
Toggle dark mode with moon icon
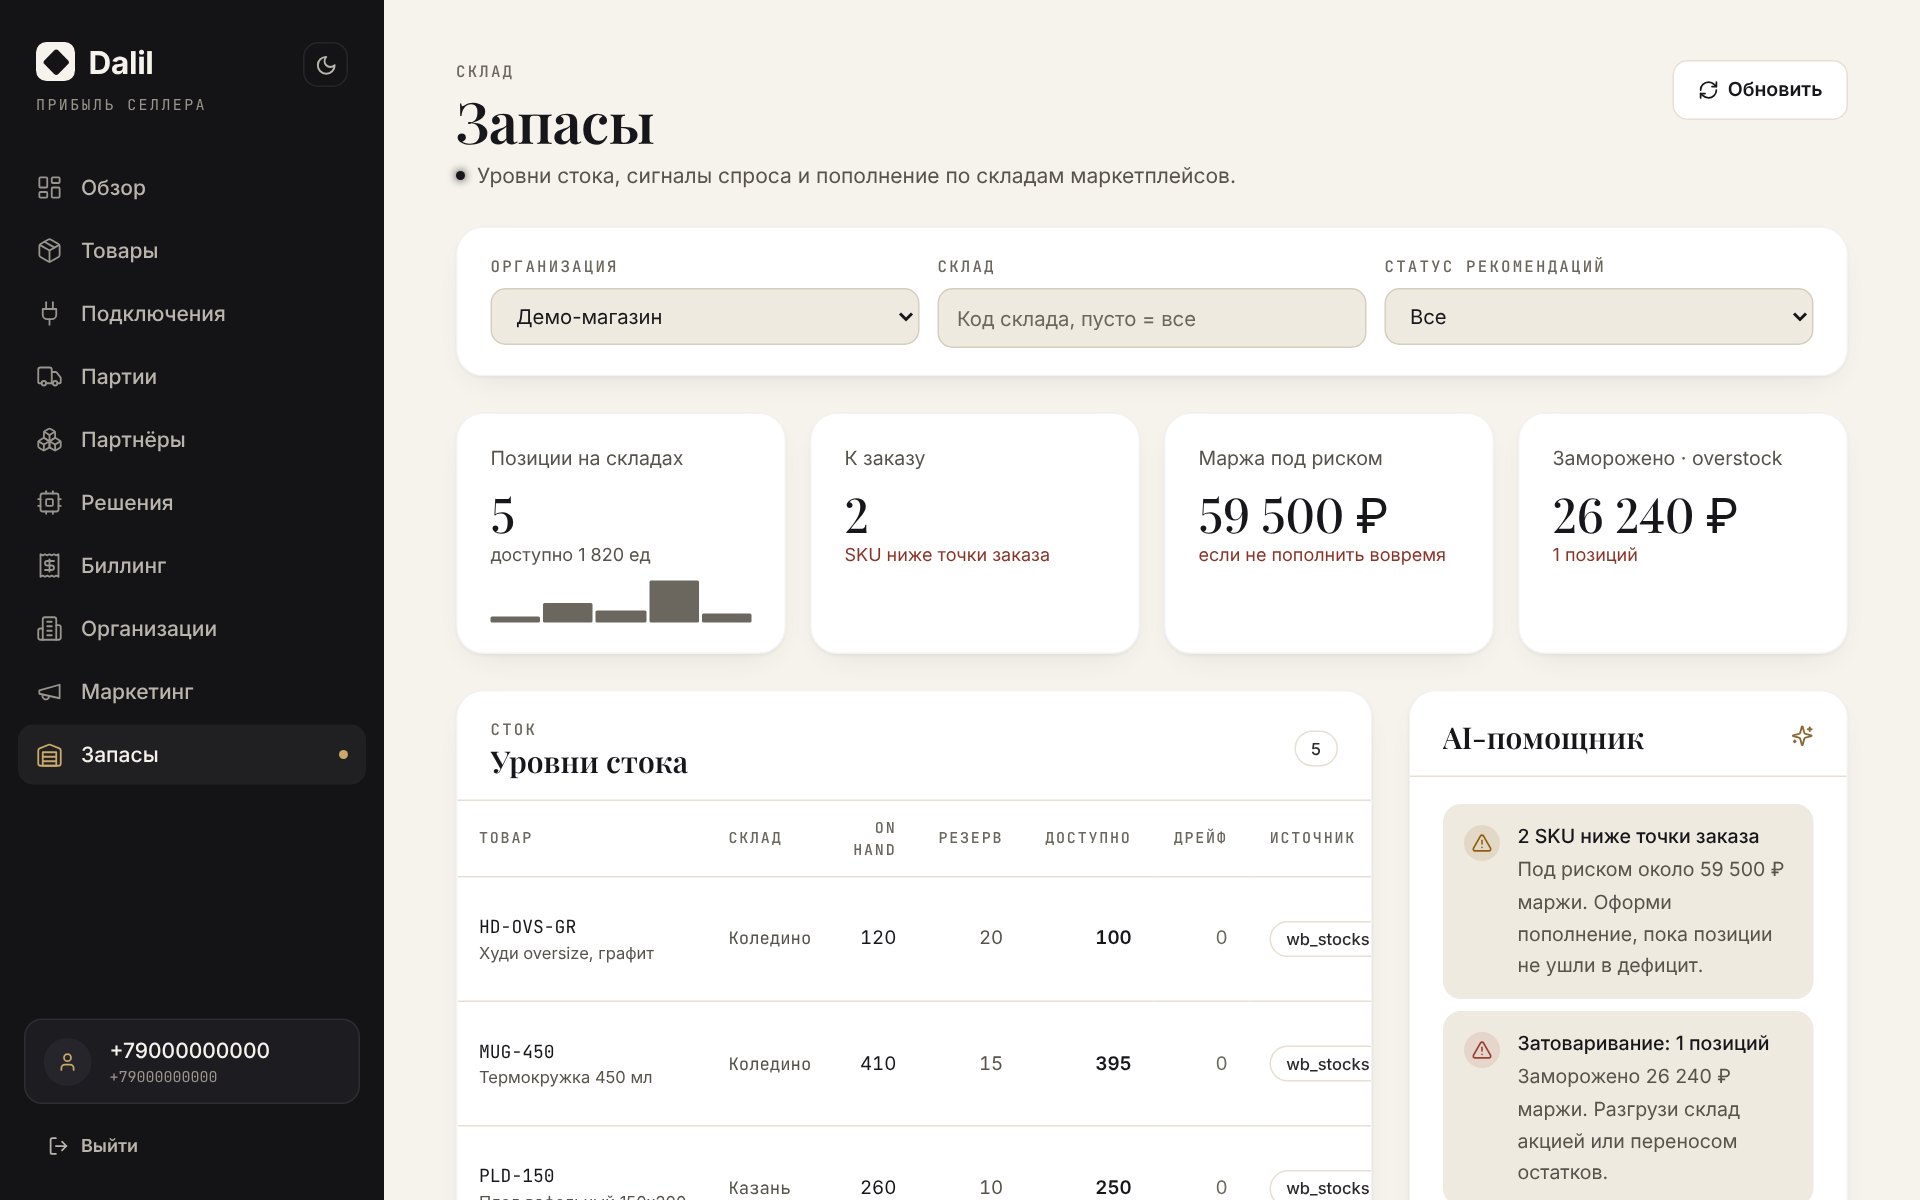326,65
